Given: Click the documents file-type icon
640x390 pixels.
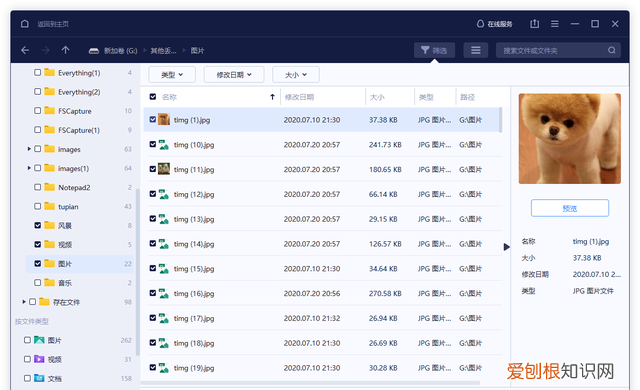Looking at the screenshot, I should coord(39,378).
